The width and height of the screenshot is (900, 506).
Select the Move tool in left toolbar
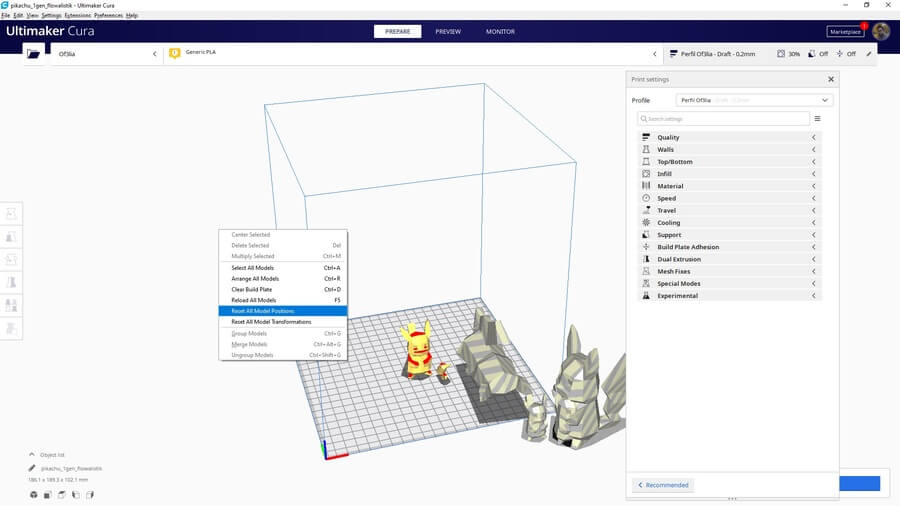coord(11,213)
